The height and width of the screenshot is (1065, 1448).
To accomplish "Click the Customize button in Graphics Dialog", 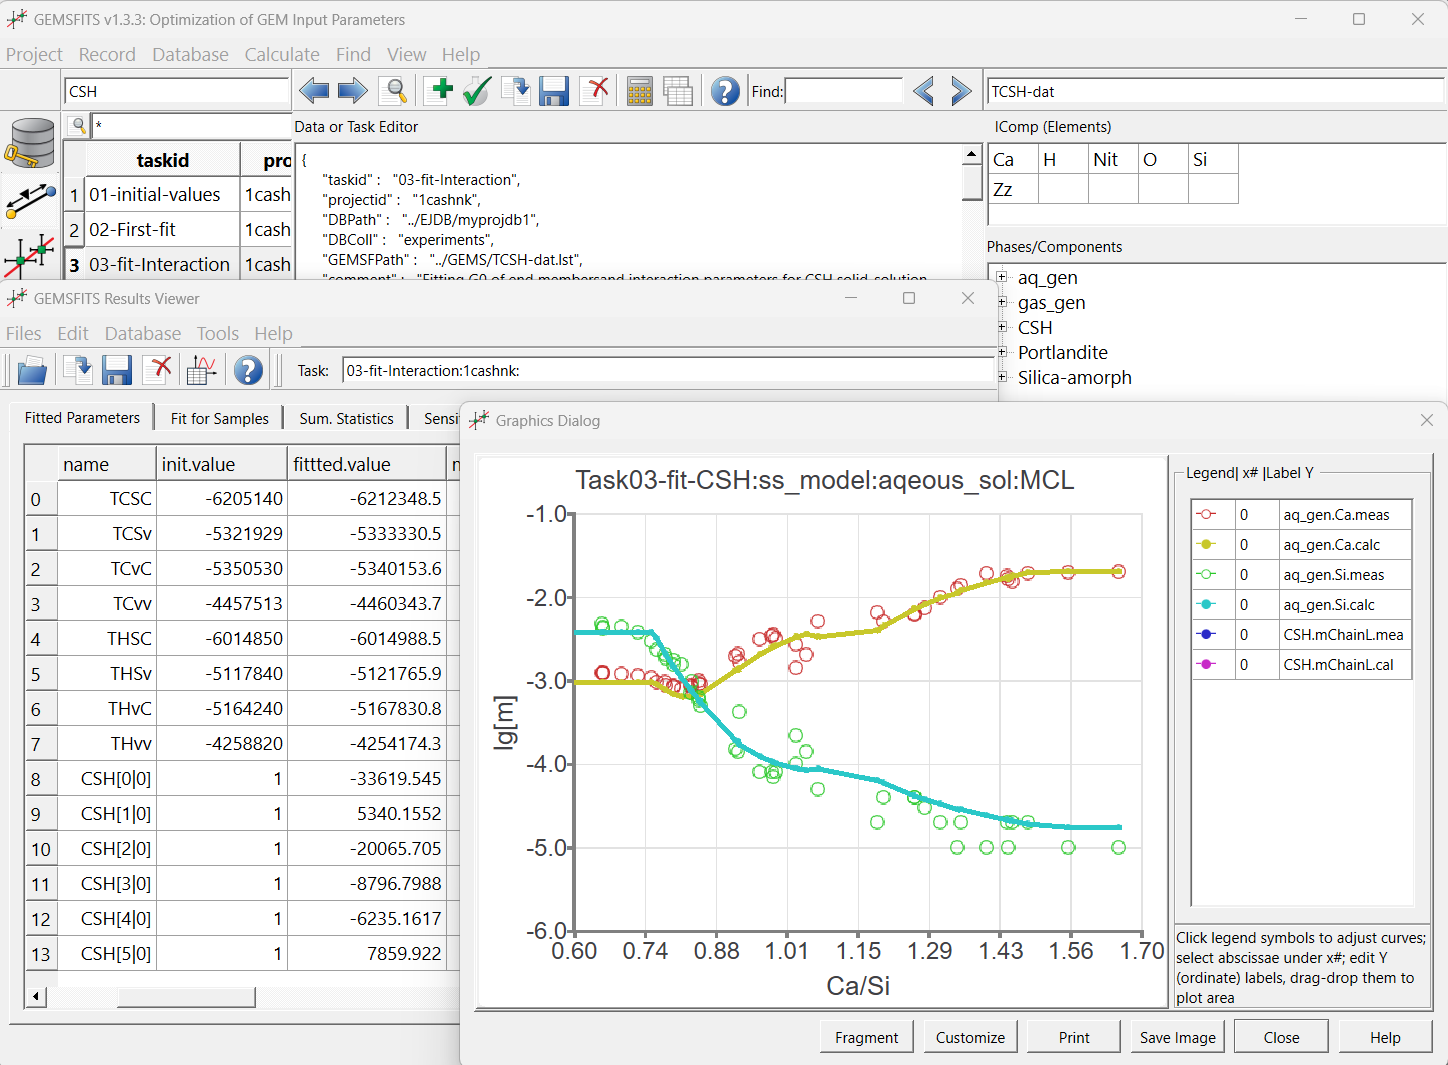I will click(x=969, y=1037).
